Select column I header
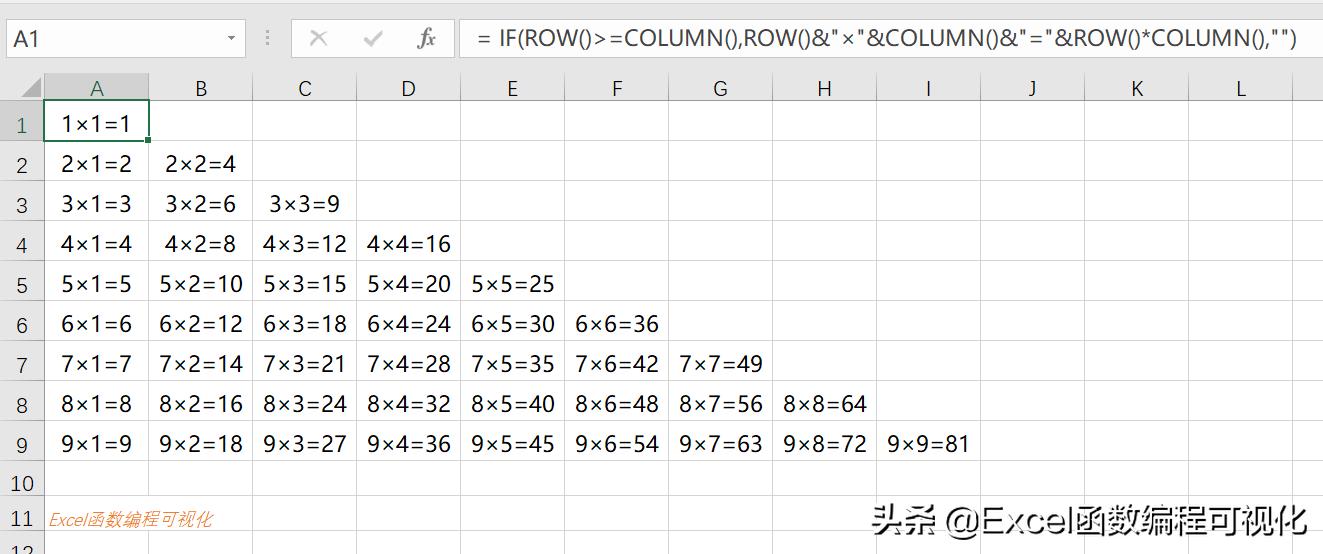This screenshot has width=1323, height=554. (928, 88)
